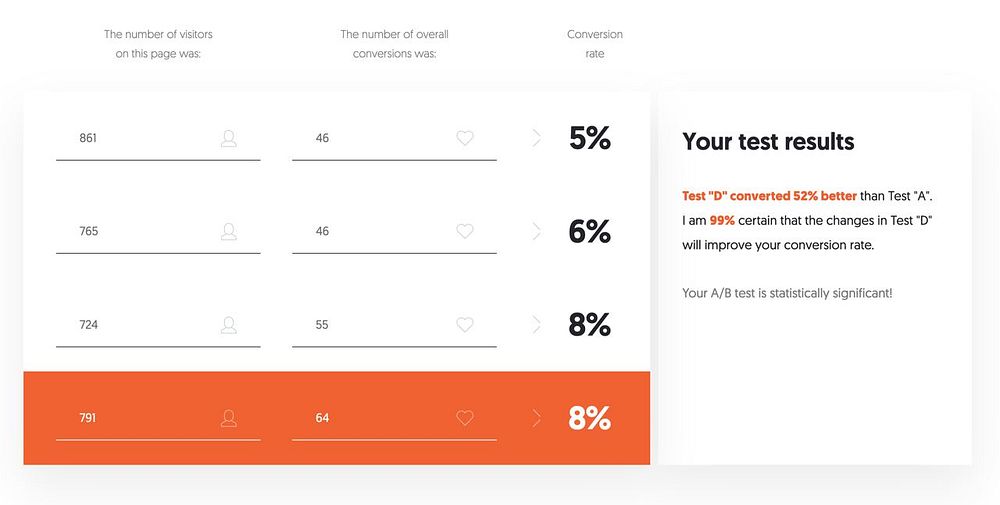Click the heart icon in the 765 visitors row
1000x505 pixels.
click(465, 232)
